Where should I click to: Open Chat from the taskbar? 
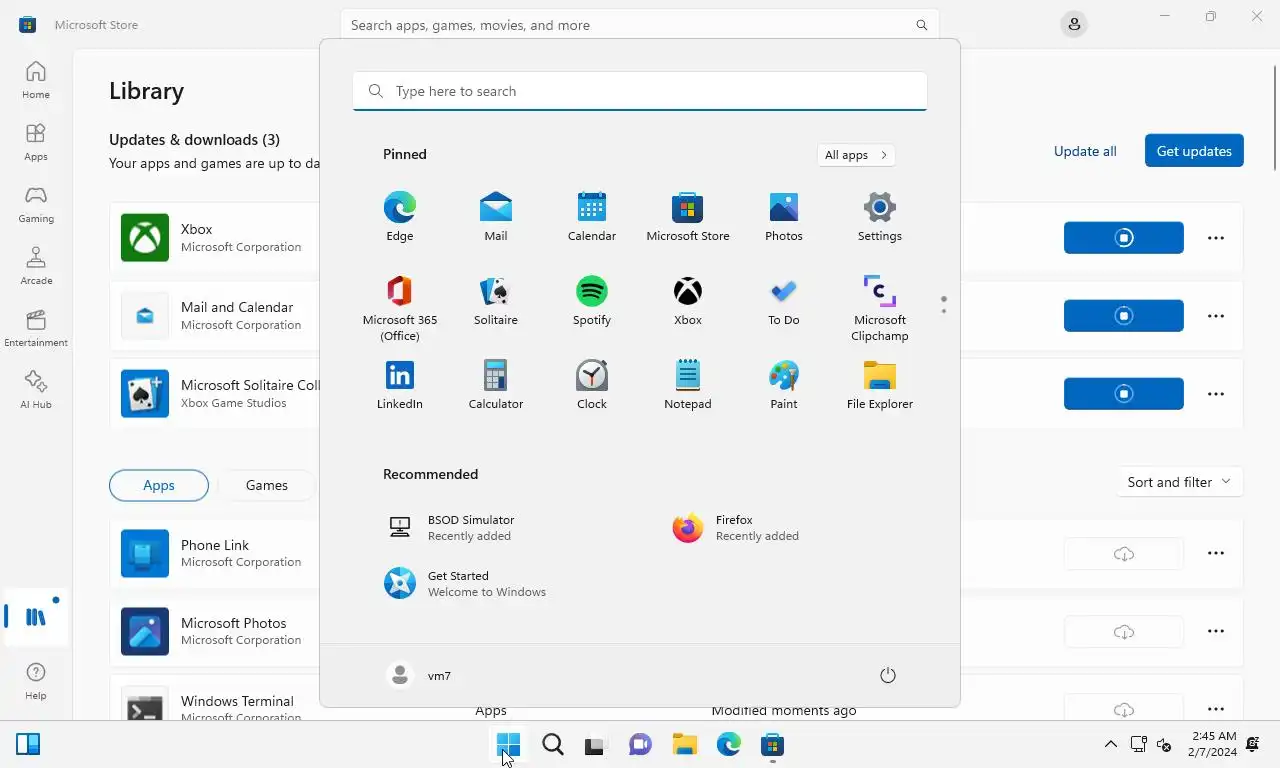[x=640, y=745]
